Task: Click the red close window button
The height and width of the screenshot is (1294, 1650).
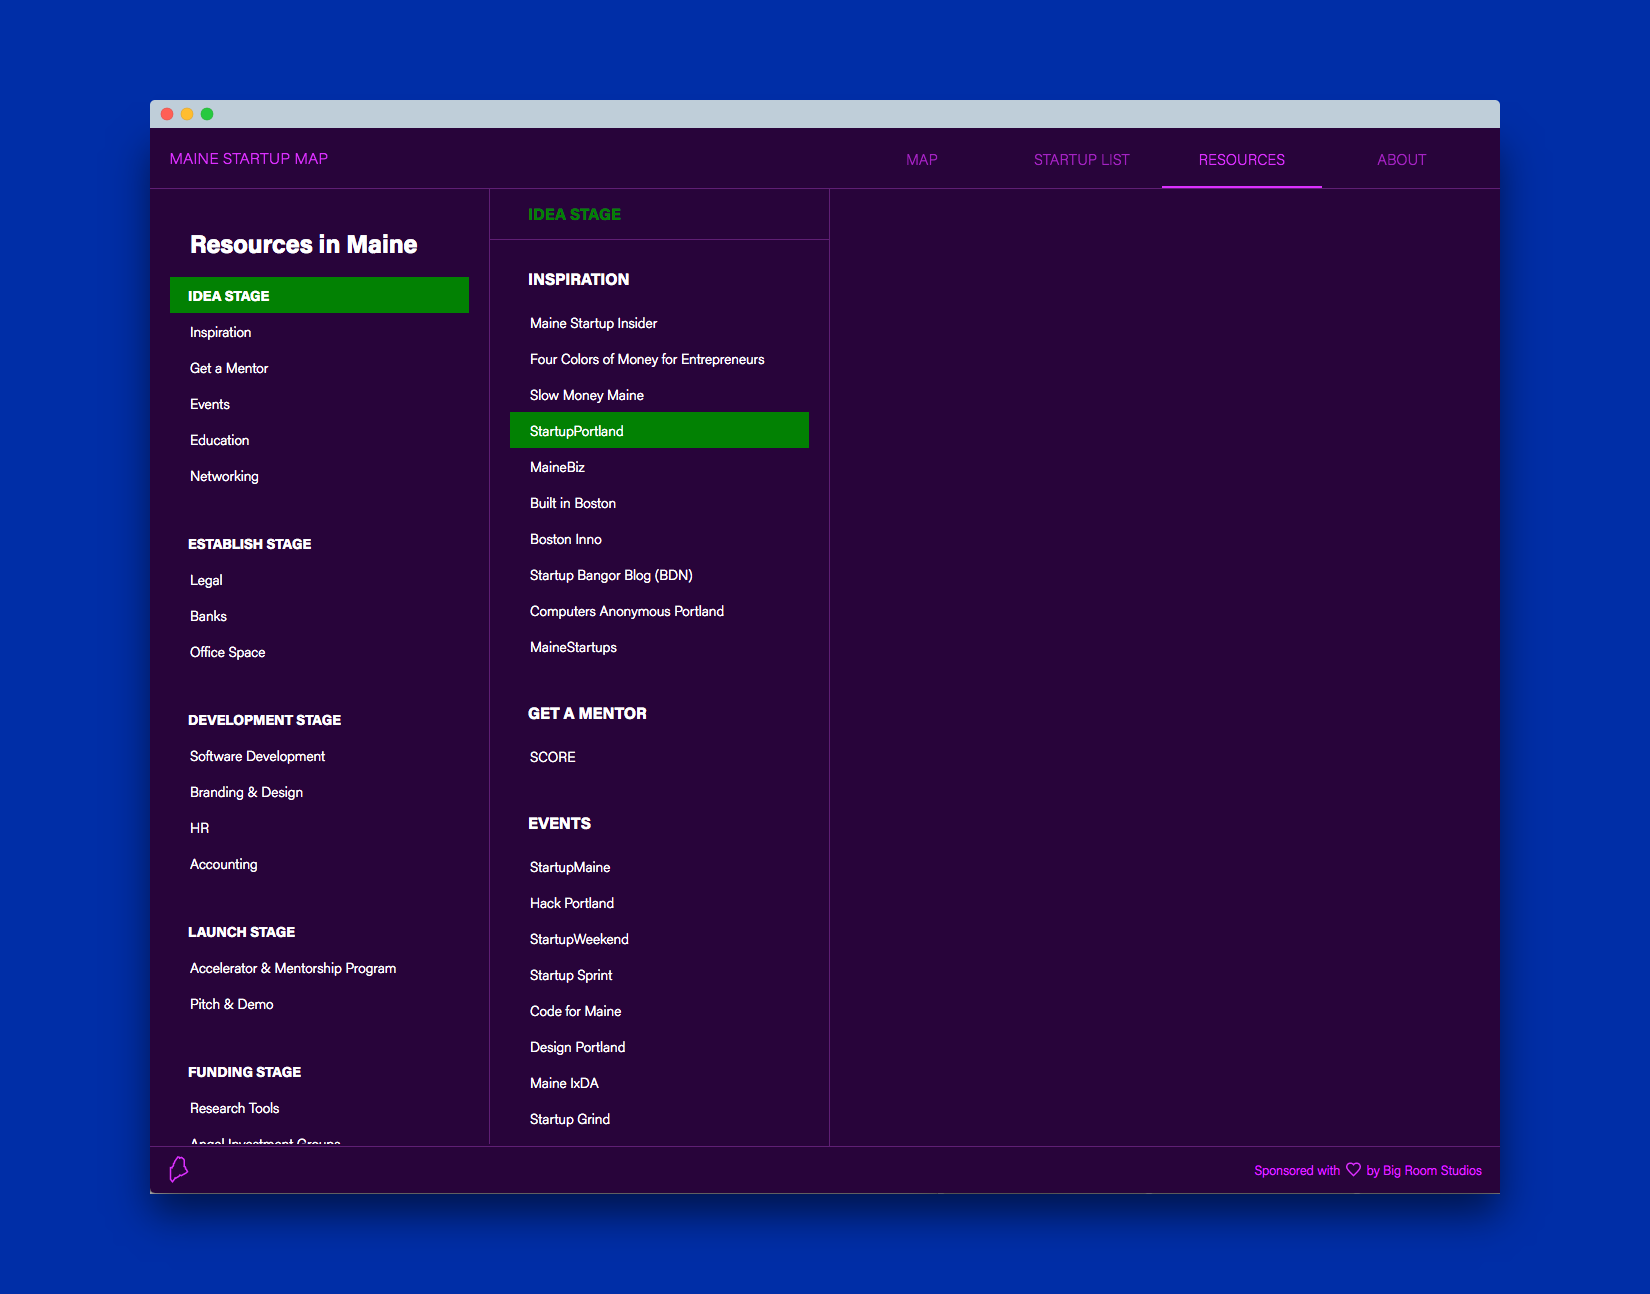Action: tap(167, 114)
